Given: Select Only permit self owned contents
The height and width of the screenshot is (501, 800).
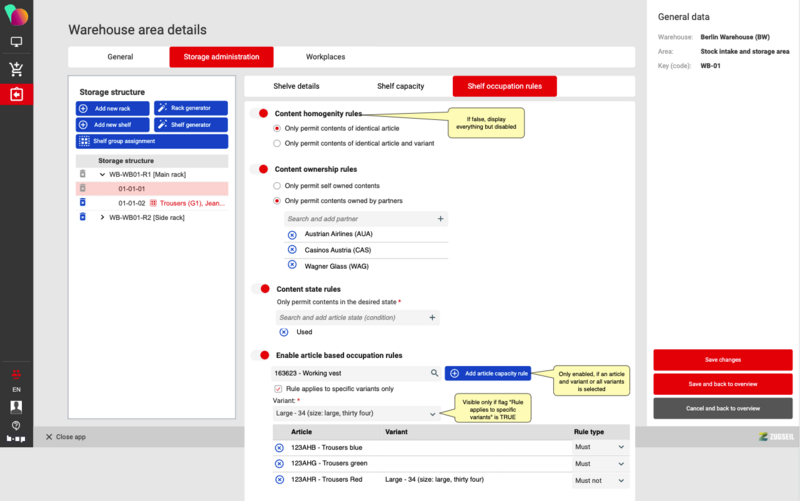Looking at the screenshot, I should coord(278,186).
